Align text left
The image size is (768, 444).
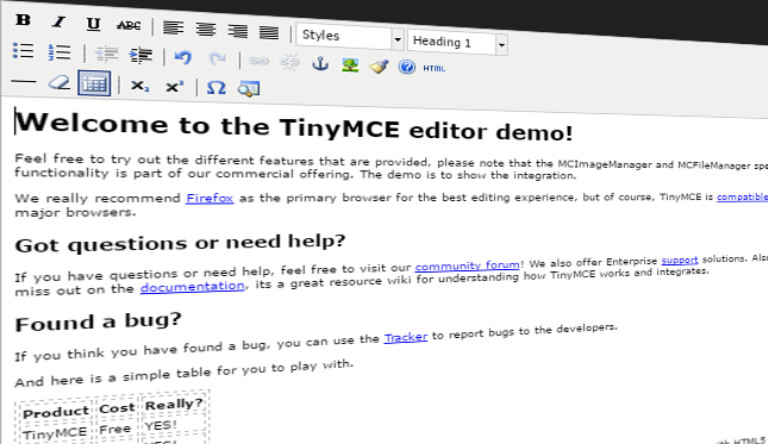[173, 27]
